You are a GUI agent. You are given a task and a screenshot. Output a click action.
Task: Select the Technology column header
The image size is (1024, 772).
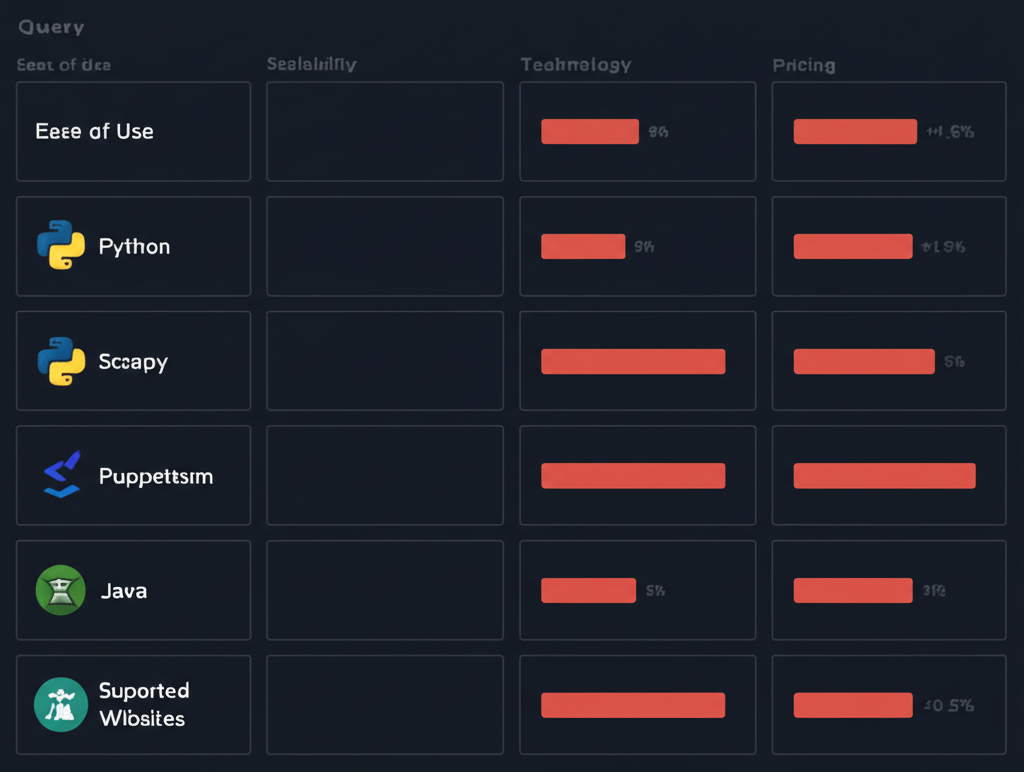click(x=576, y=64)
